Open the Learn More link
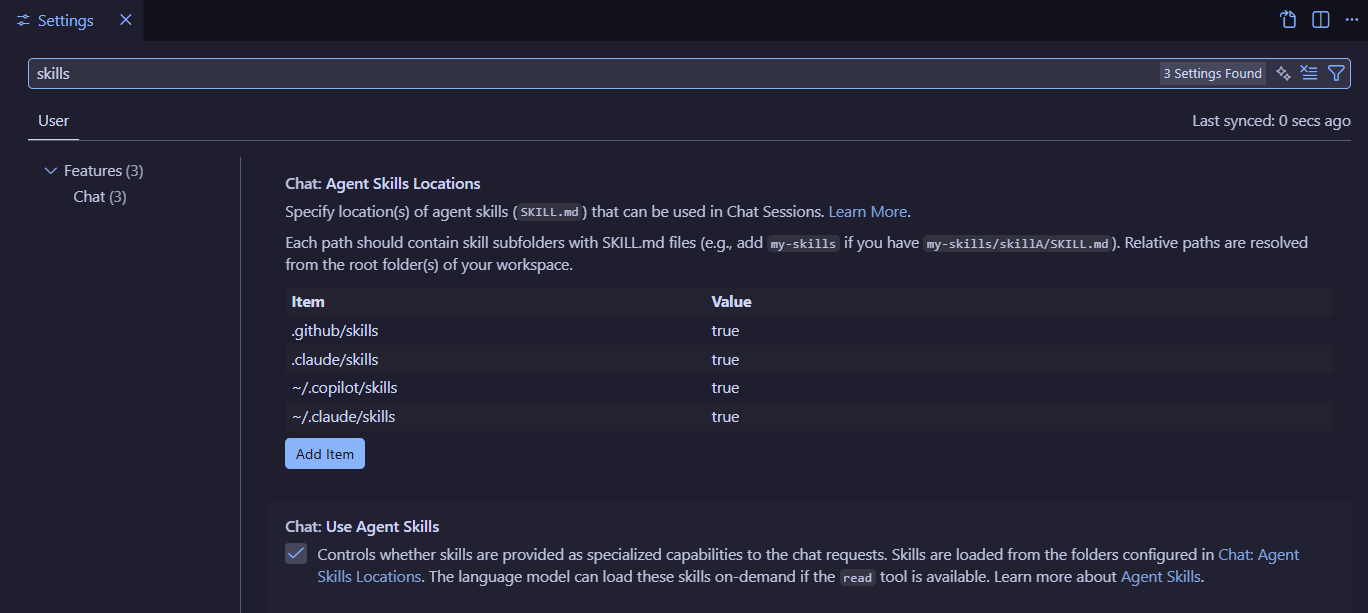Screen dimensions: 1368x613 pyautogui.click(x=866, y=211)
